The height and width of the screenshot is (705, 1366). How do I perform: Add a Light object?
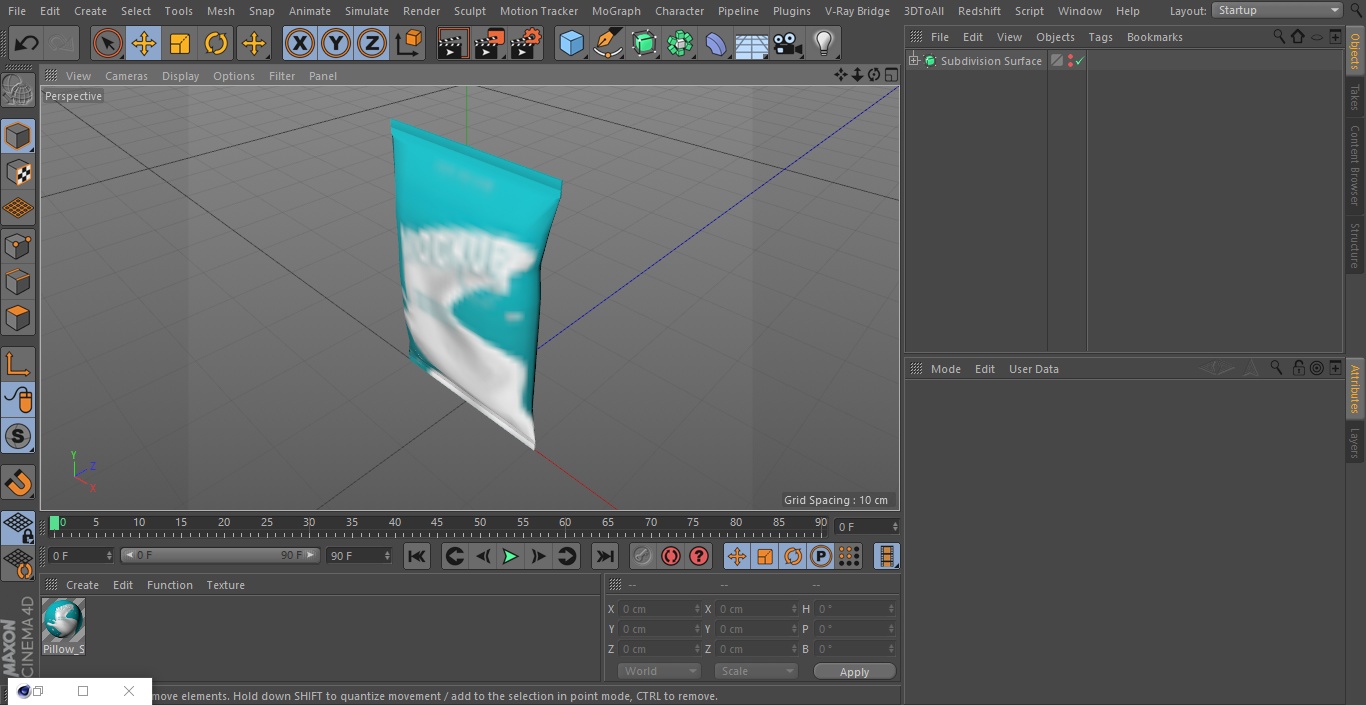[x=824, y=43]
